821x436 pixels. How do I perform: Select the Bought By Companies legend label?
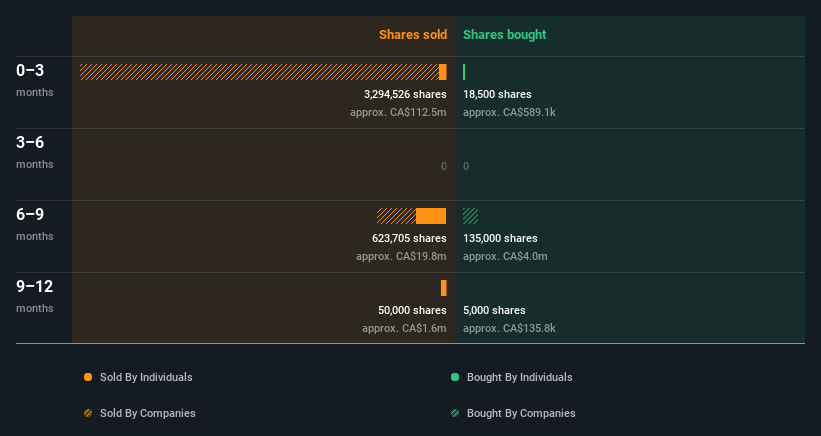521,413
